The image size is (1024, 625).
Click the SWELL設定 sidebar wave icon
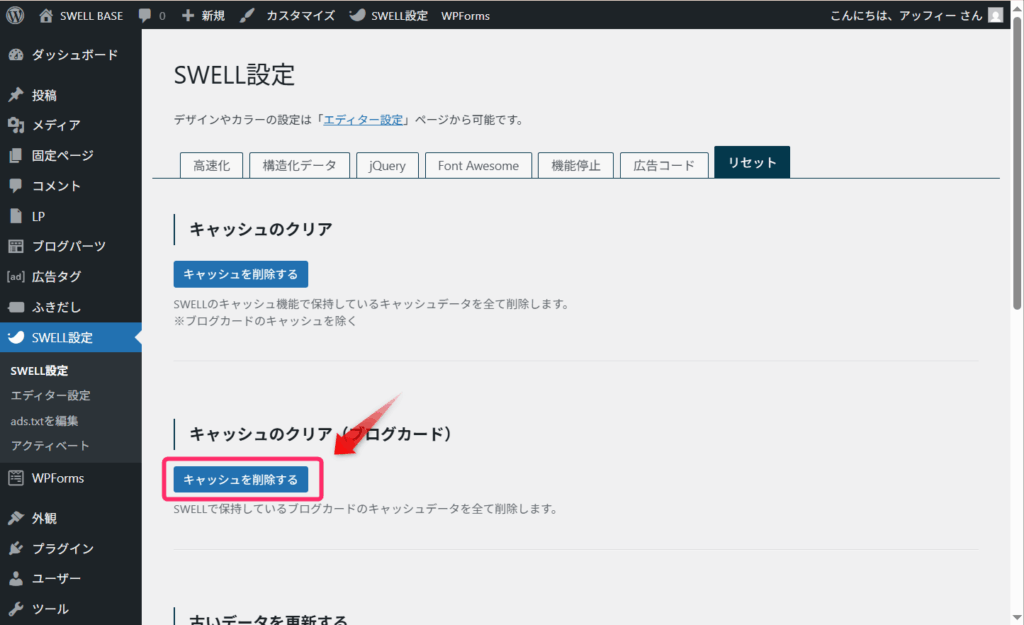tap(16, 337)
